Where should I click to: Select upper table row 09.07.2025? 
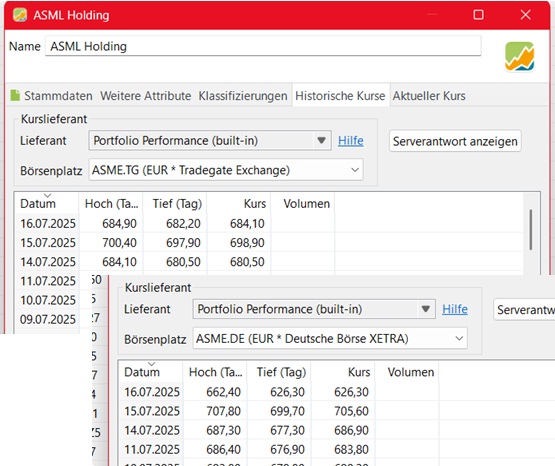[48, 319]
